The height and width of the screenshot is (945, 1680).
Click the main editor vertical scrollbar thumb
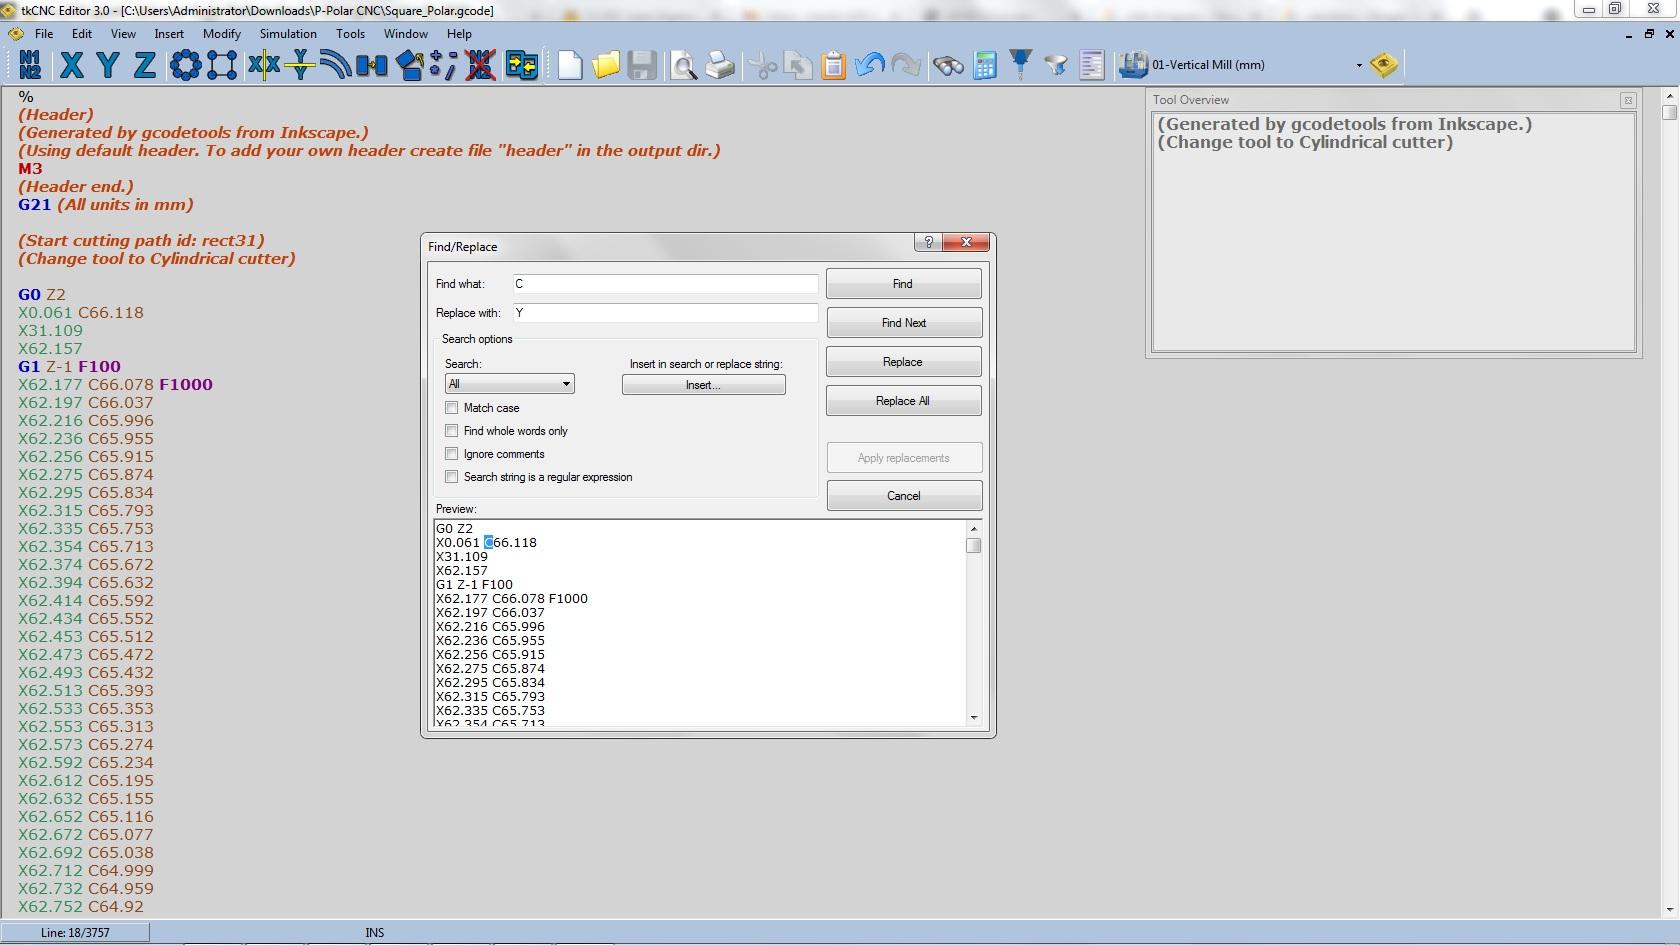tap(1669, 112)
